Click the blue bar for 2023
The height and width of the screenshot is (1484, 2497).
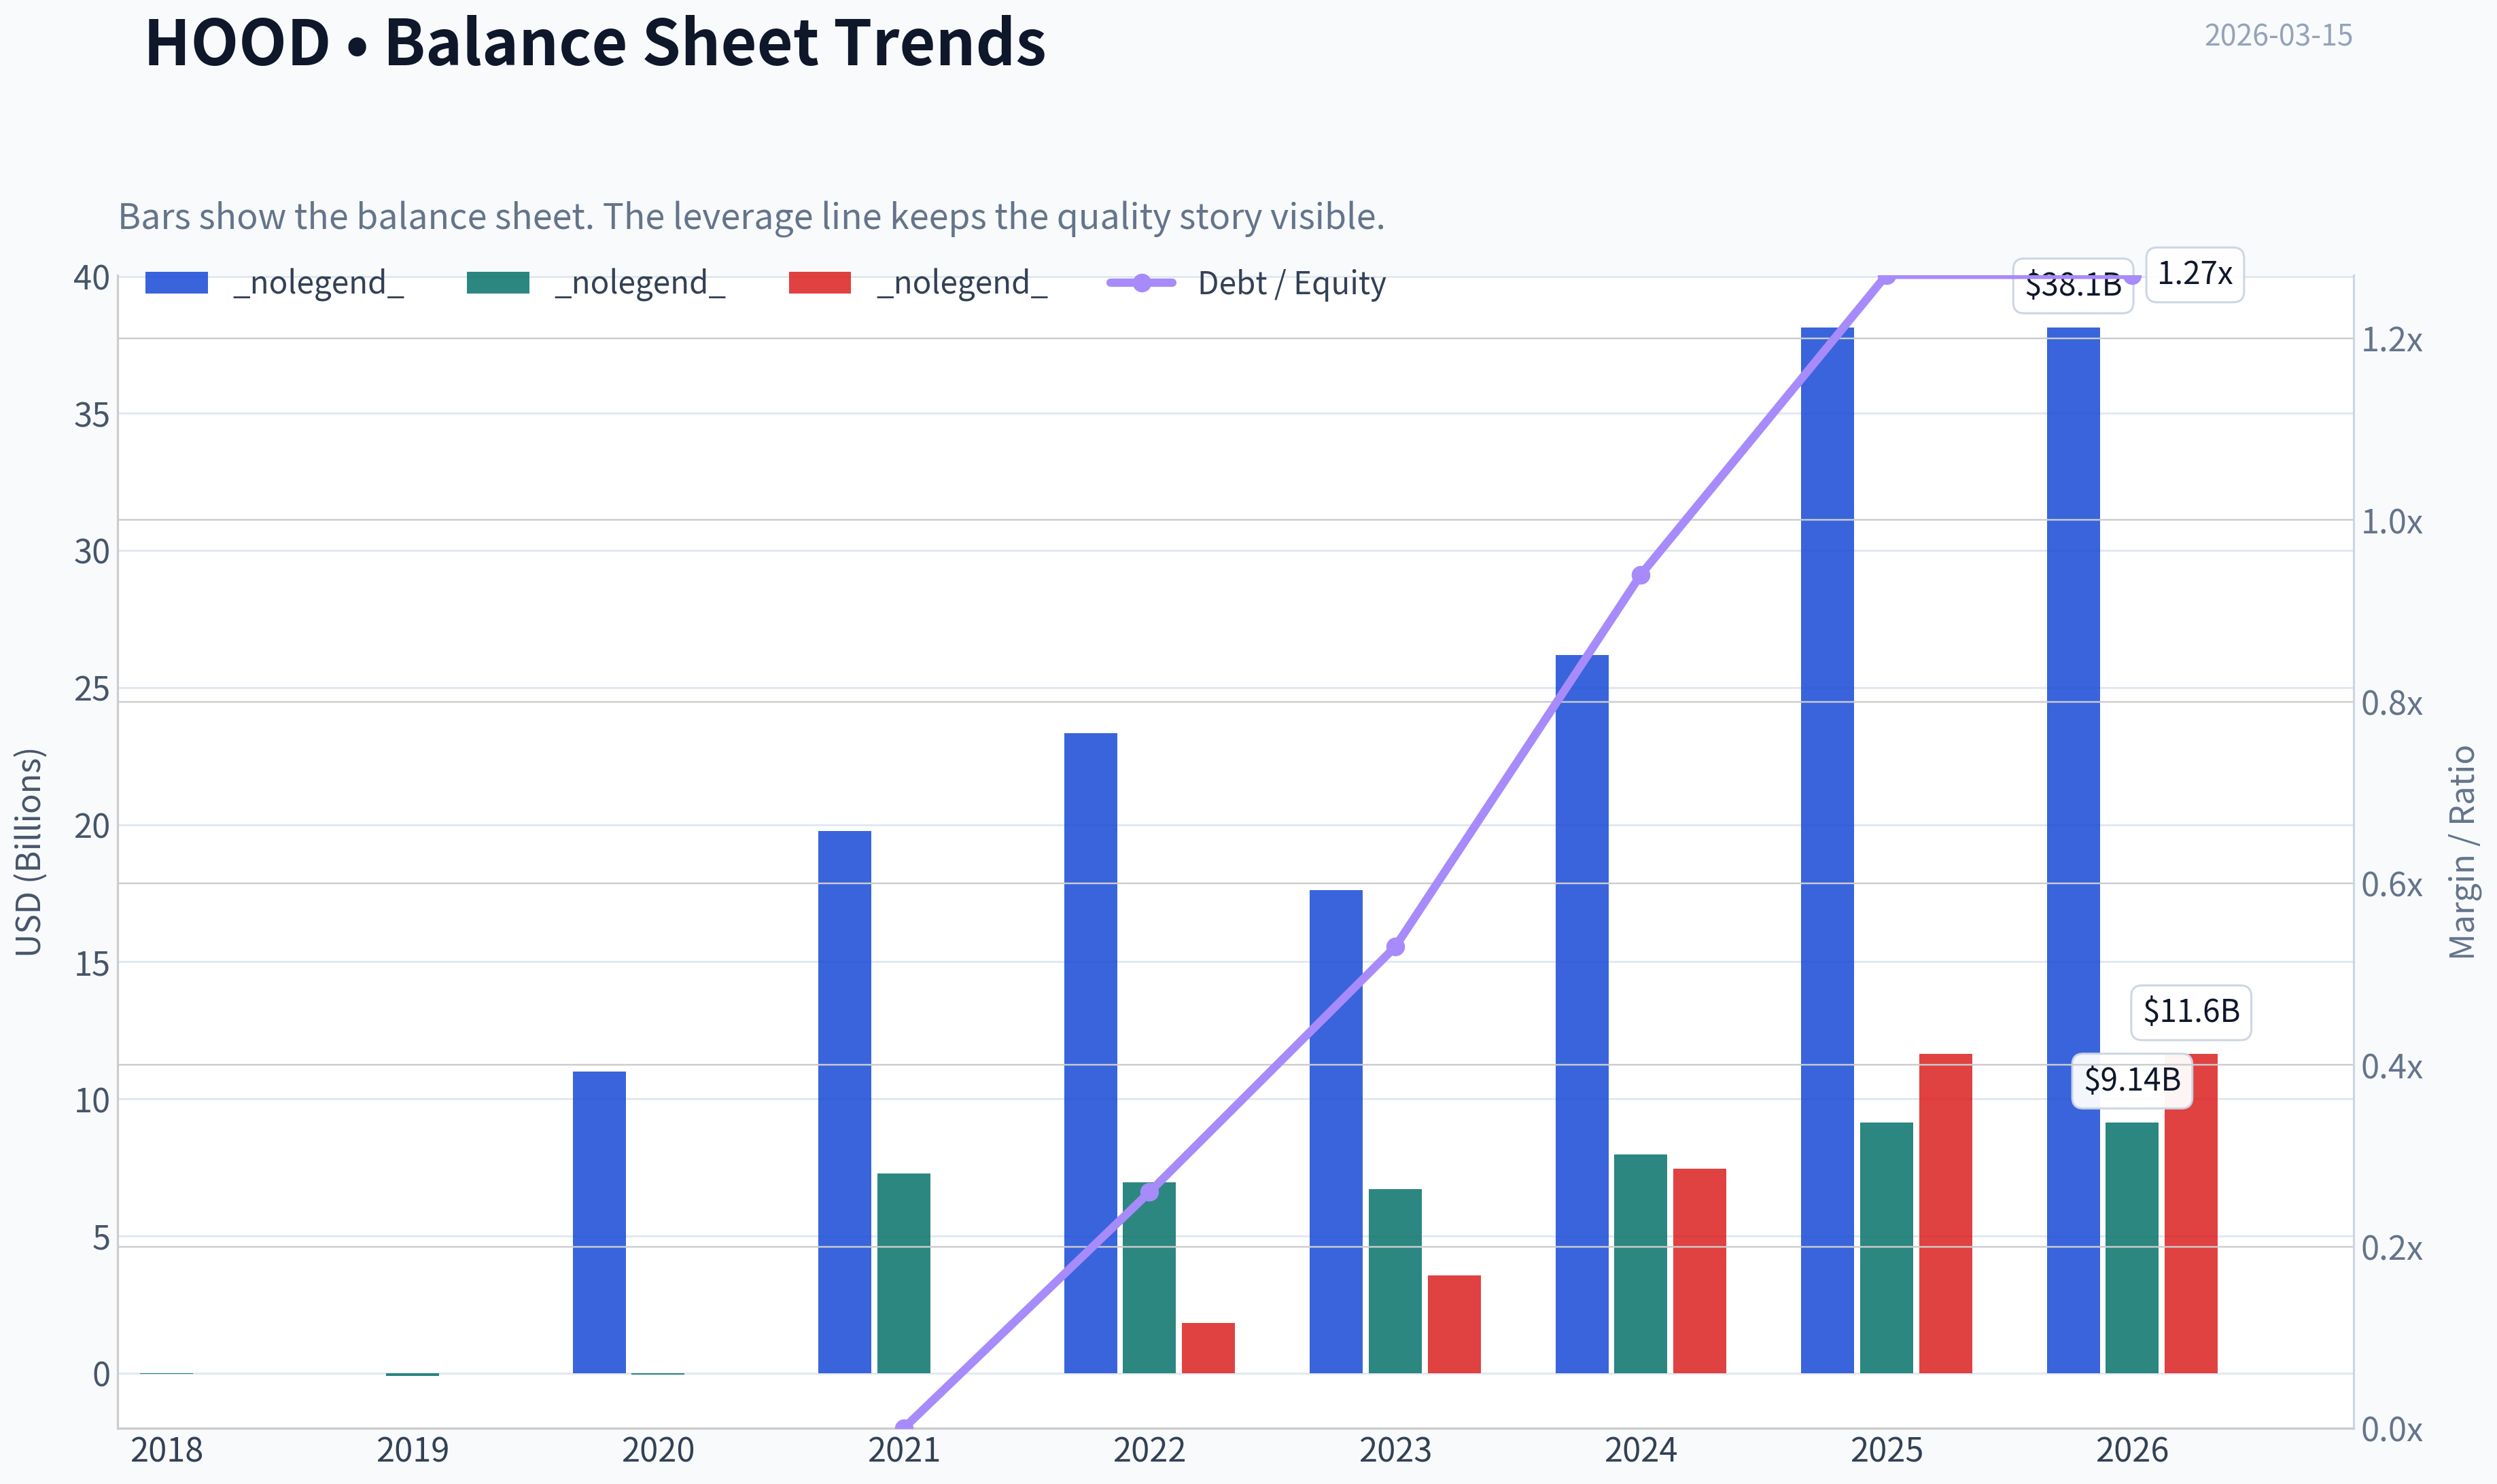coord(1336,1131)
